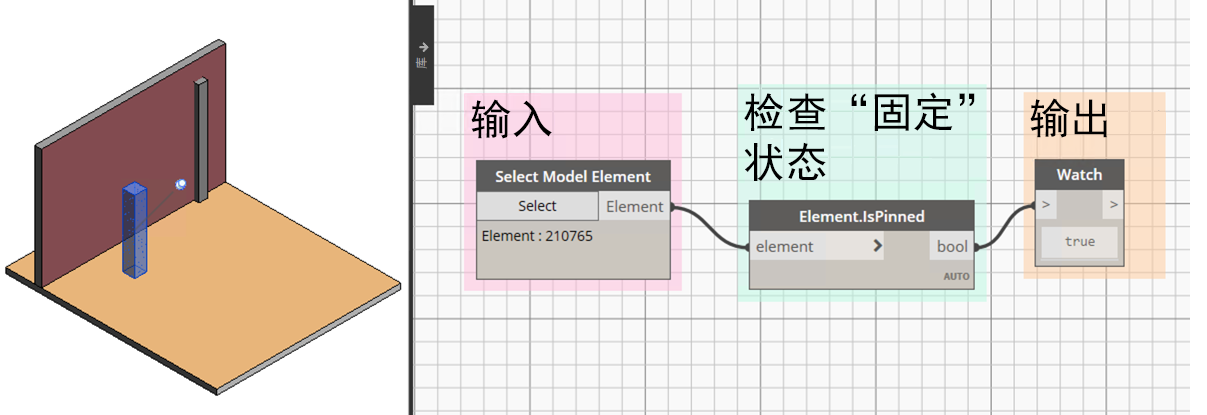Image resolution: width=1207 pixels, height=415 pixels.
Task: Select the Watch node header
Action: click(x=1079, y=174)
